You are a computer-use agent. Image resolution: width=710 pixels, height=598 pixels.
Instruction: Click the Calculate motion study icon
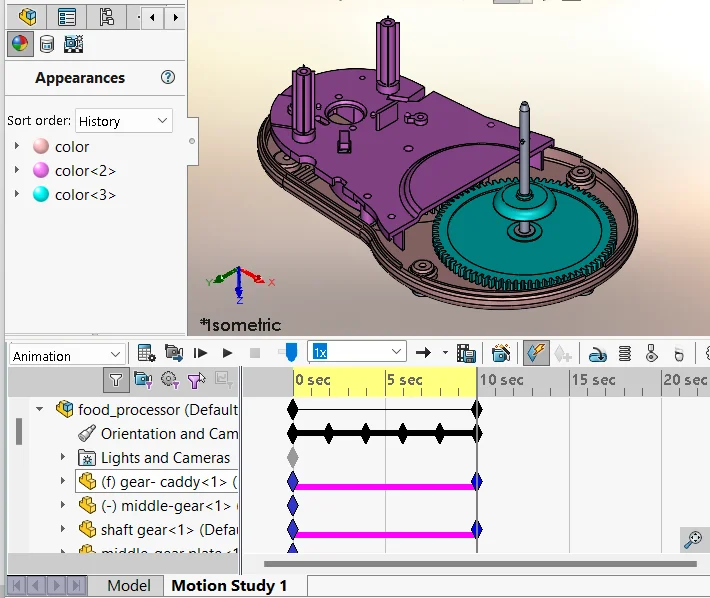(146, 353)
